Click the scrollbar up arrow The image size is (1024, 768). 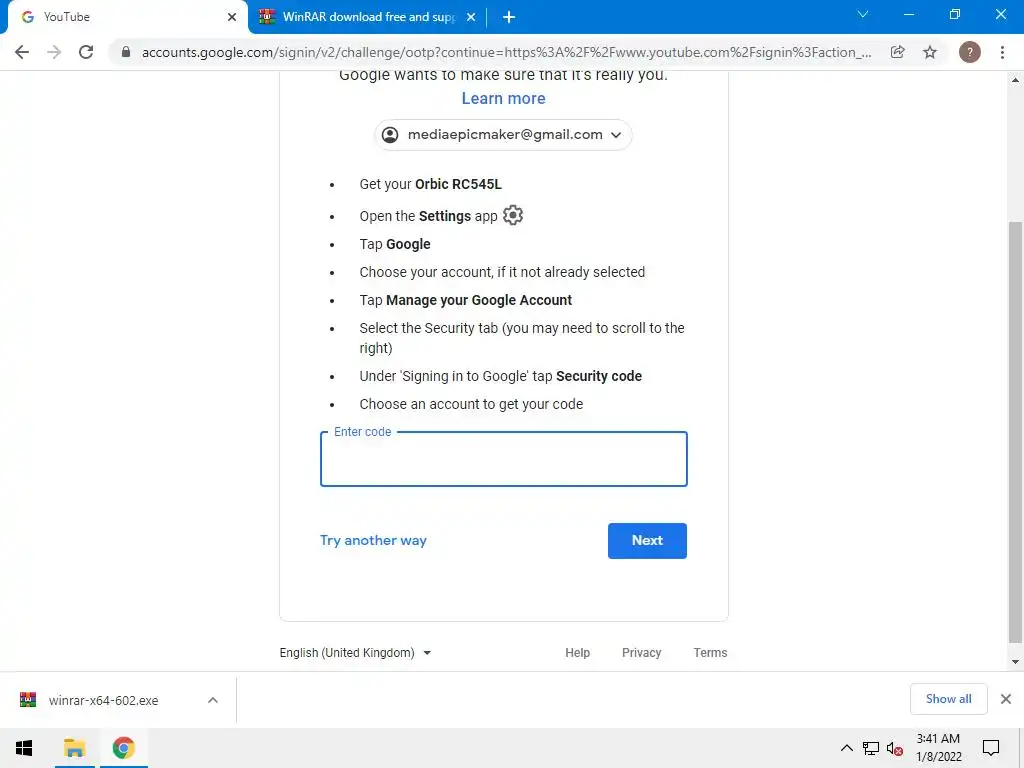click(1015, 80)
